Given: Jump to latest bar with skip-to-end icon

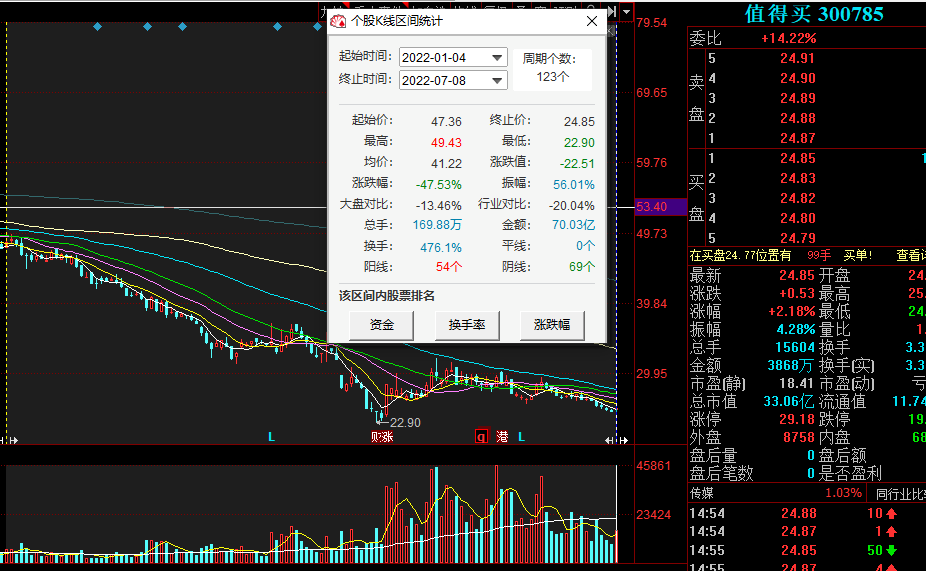Looking at the screenshot, I should (612, 11).
